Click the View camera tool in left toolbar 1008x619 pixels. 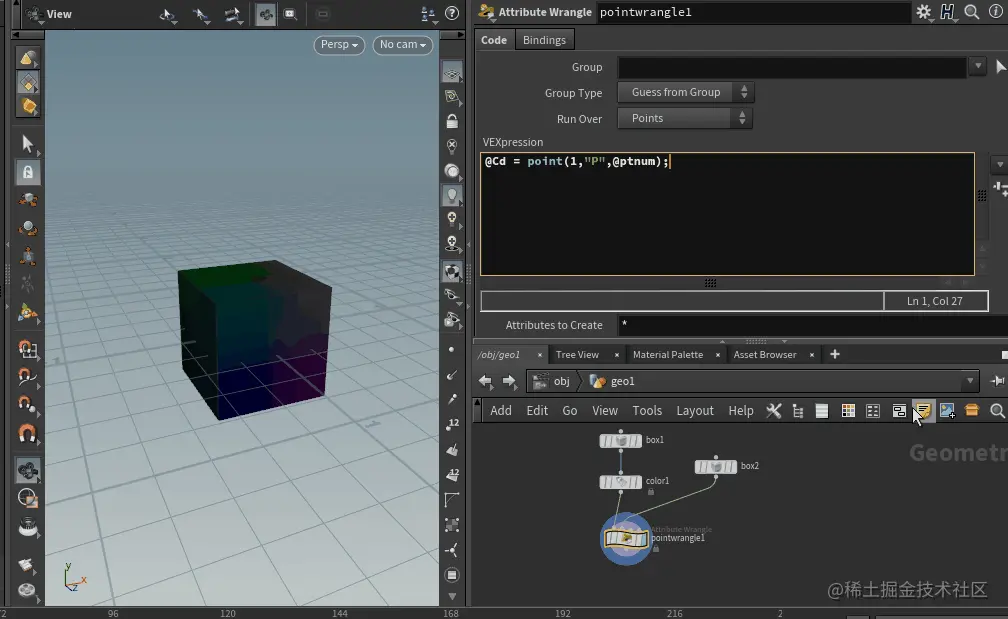27,472
